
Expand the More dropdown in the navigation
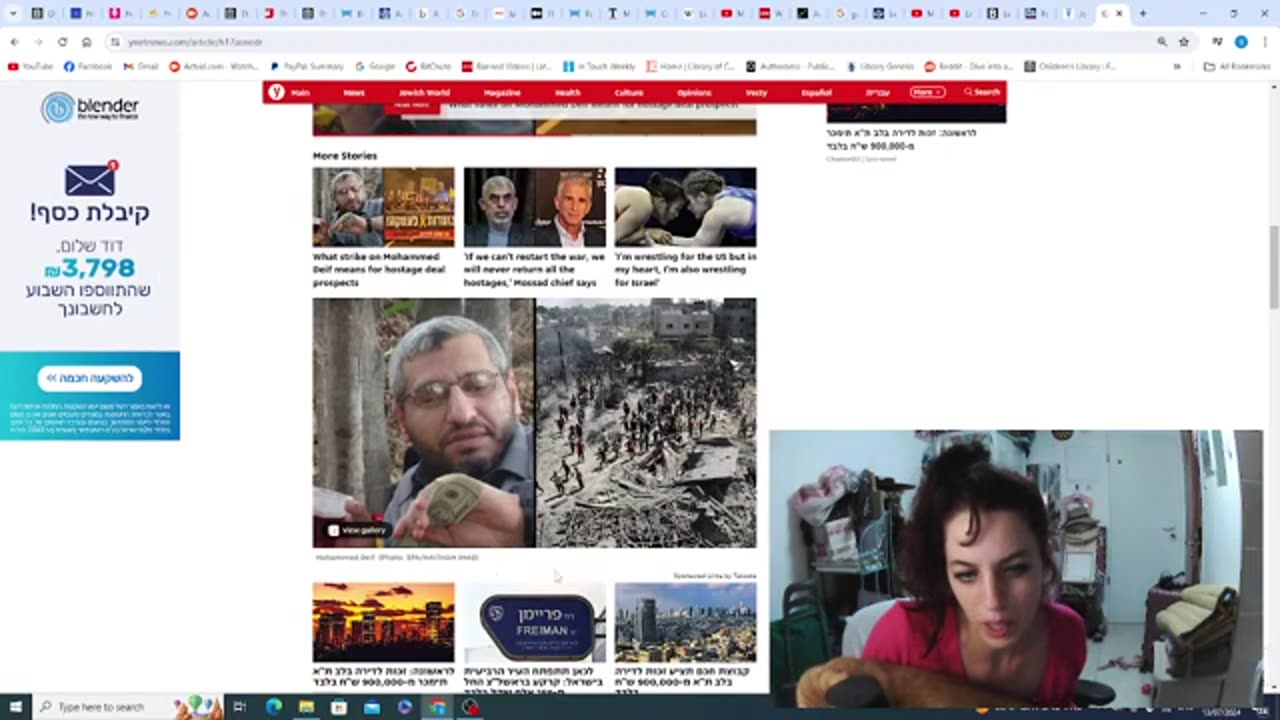[927, 92]
